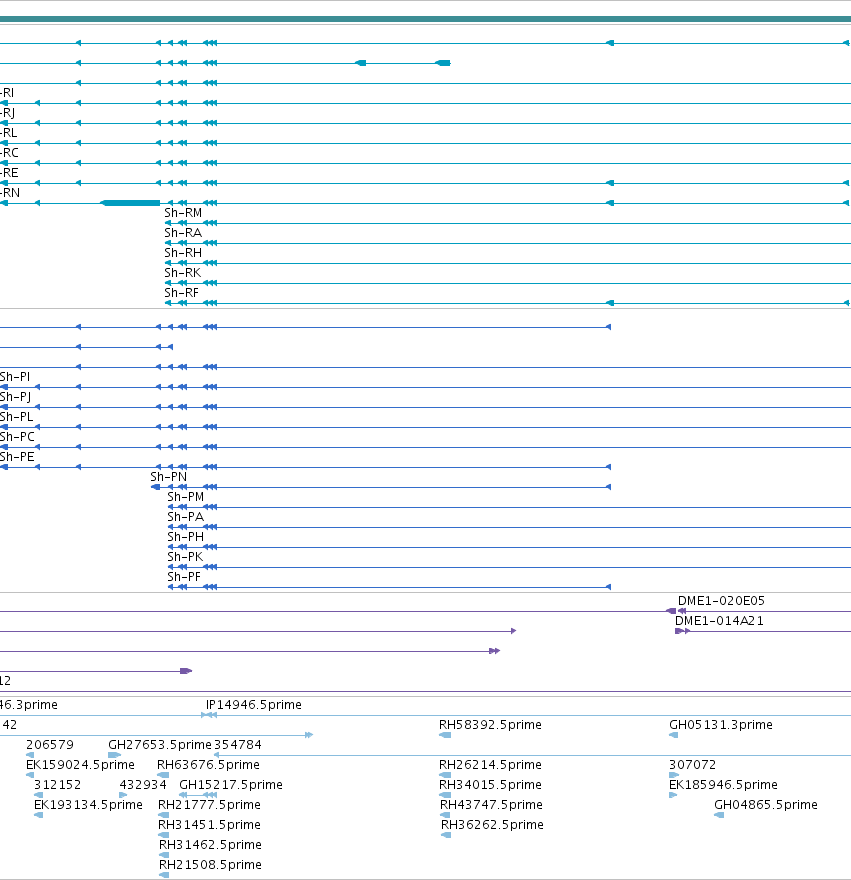Image resolution: width=851 pixels, height=880 pixels.
Task: Select the Sh-RA transcript label
Action: [x=183, y=233]
